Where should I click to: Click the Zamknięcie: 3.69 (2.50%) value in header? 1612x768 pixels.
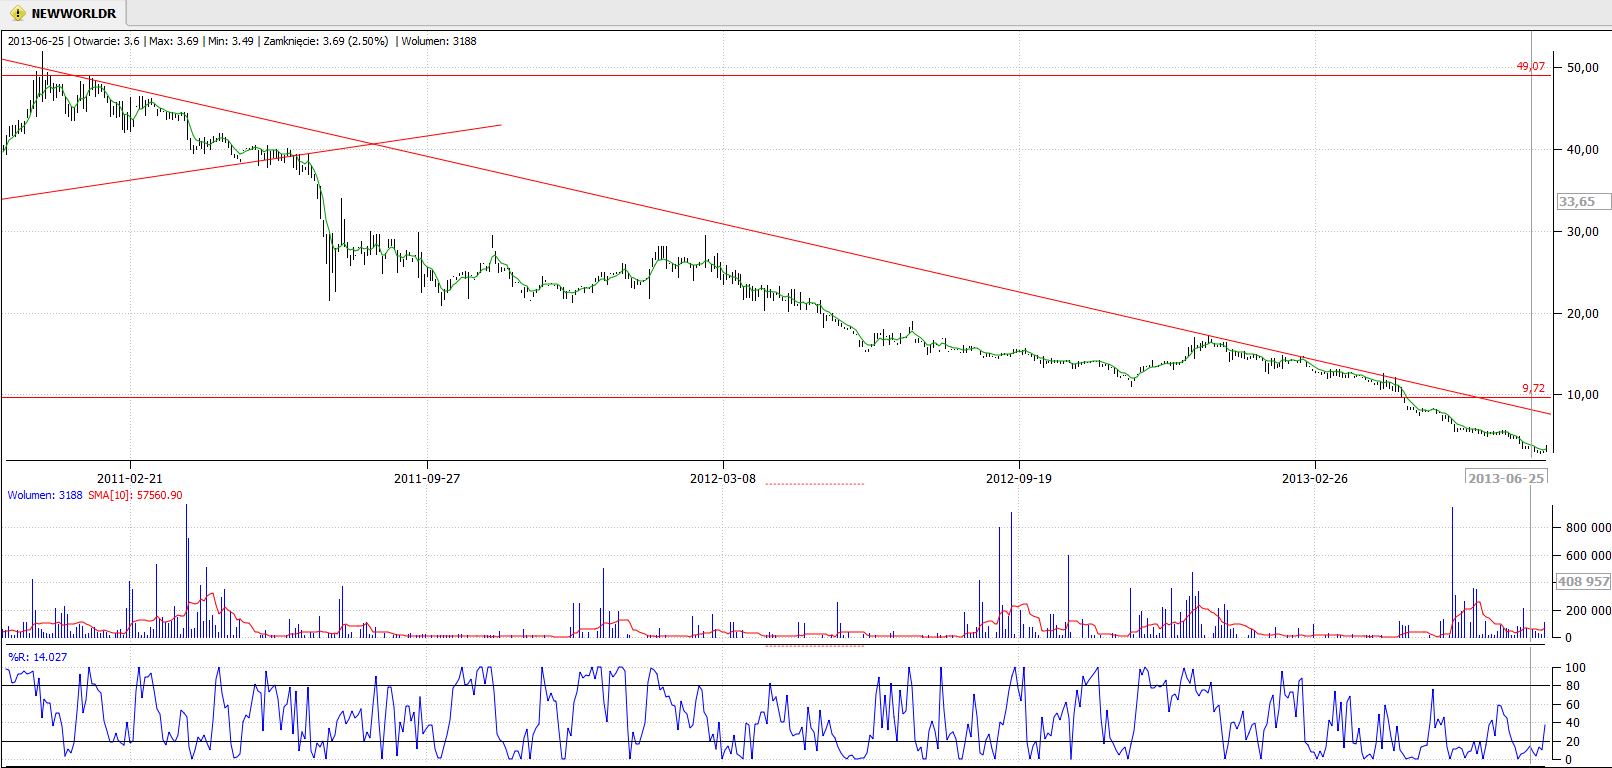326,41
